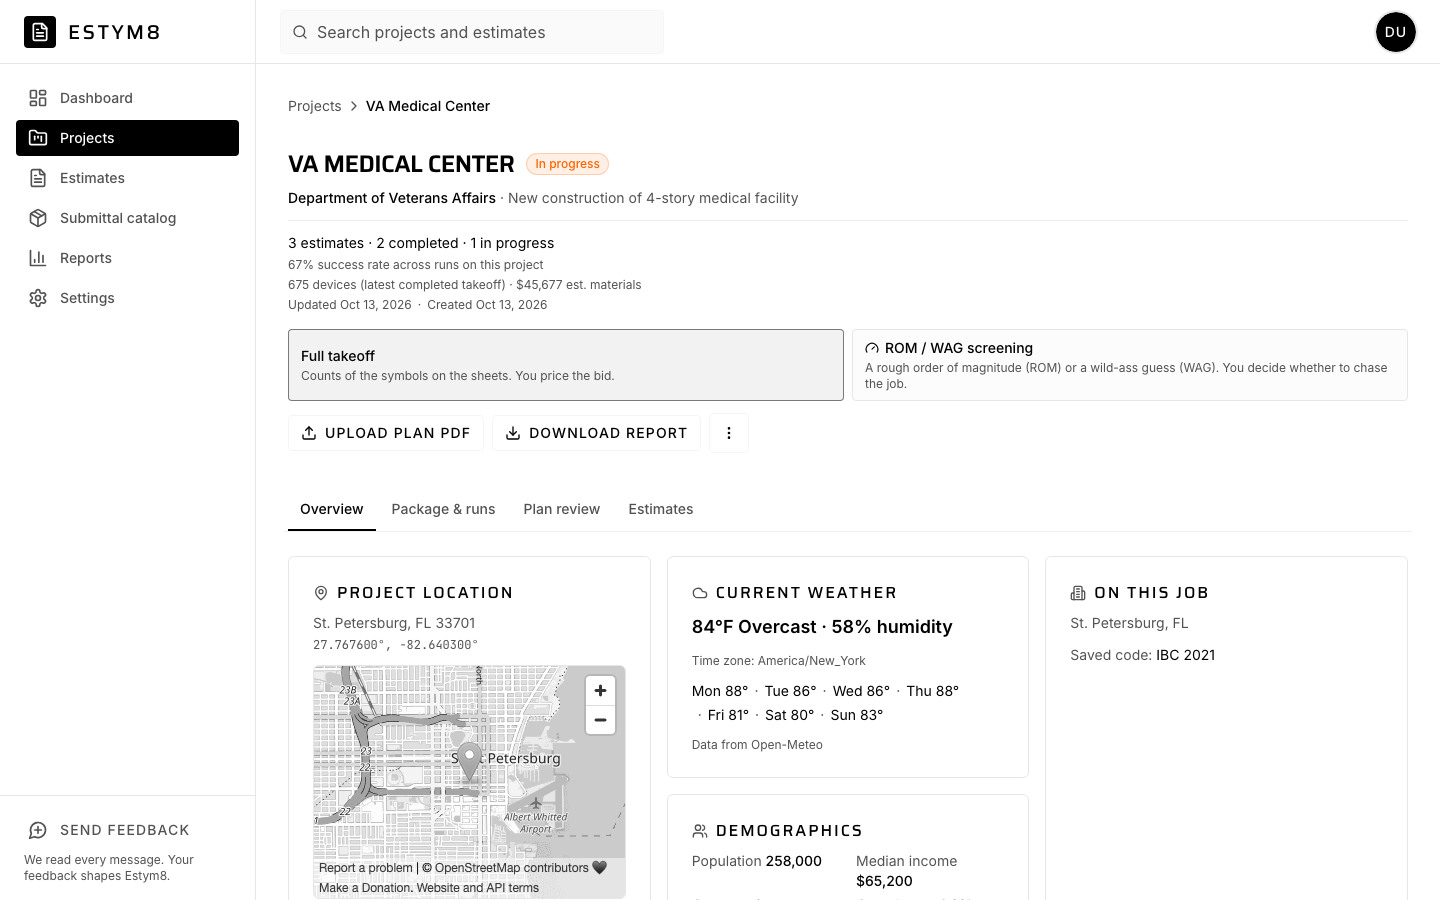Open Dashboard from the sidebar
Viewport: 1440px width, 900px height.
[127, 98]
